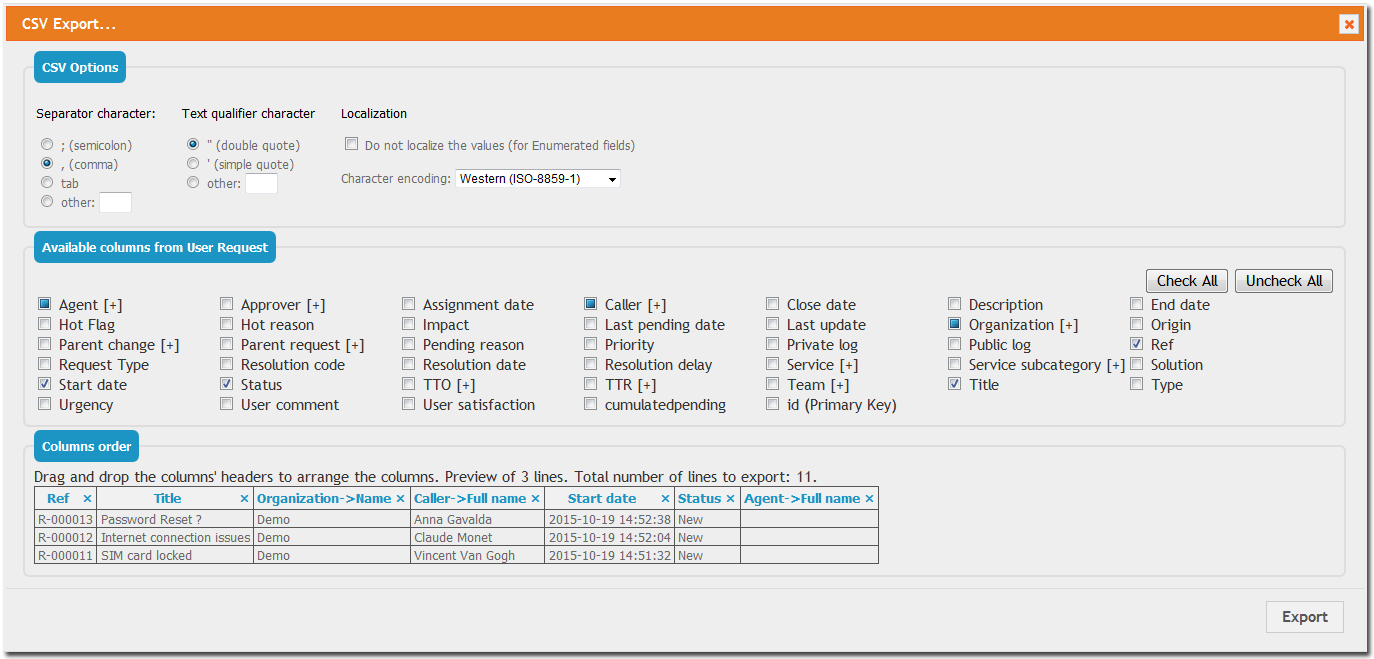Uncheck the Title column checkbox
1374x659 pixels.
(x=955, y=383)
